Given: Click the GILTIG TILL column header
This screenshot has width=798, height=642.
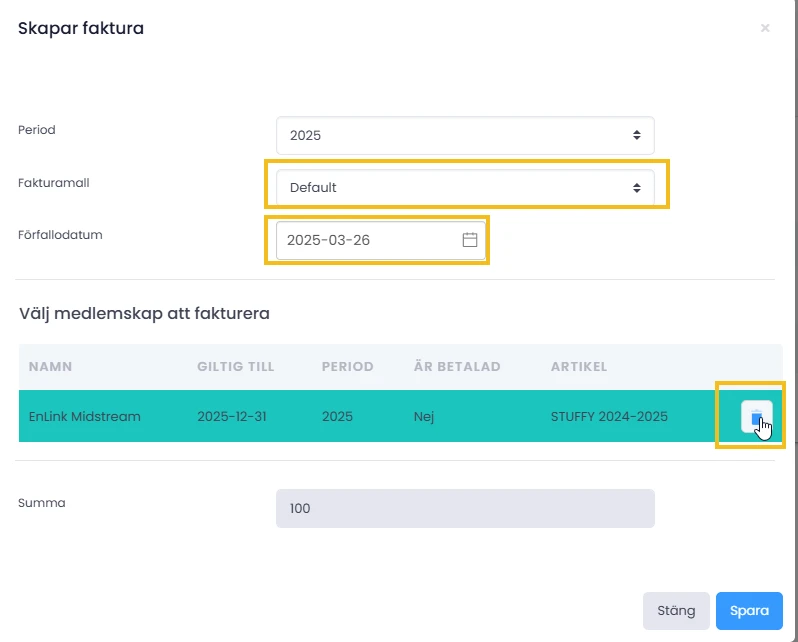Looking at the screenshot, I should pos(236,367).
